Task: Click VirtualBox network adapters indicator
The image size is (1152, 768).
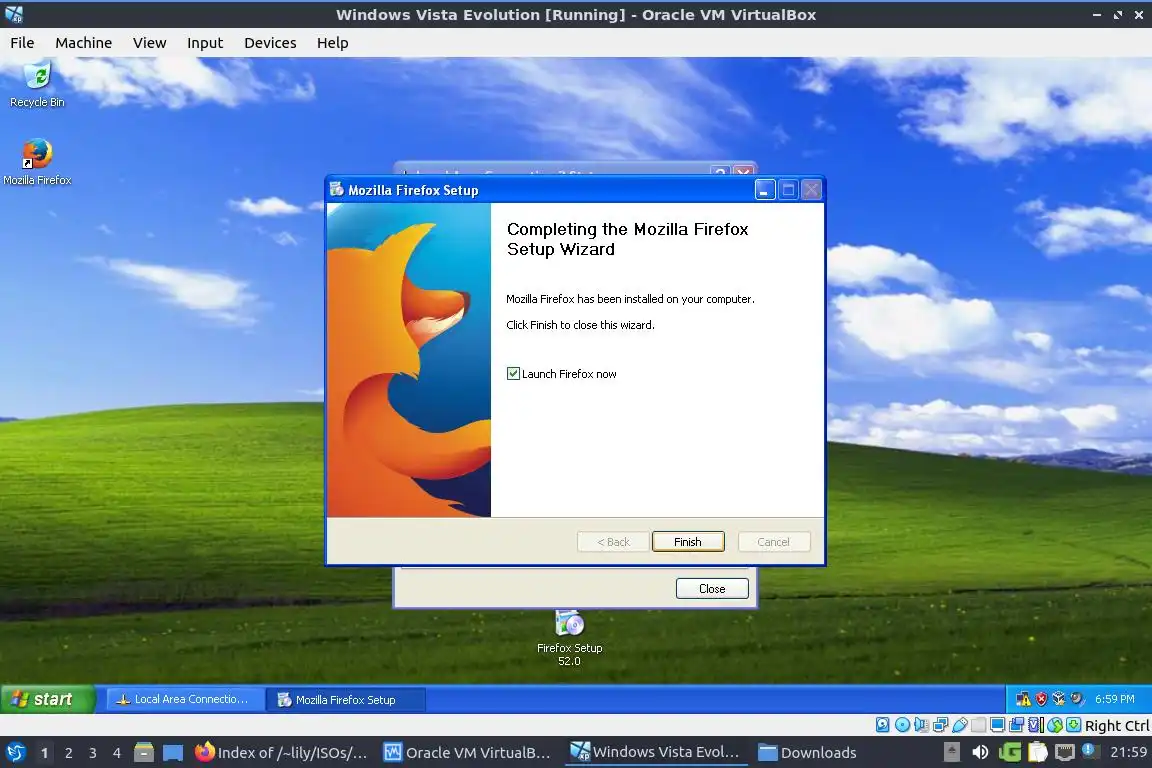Action: (x=940, y=725)
